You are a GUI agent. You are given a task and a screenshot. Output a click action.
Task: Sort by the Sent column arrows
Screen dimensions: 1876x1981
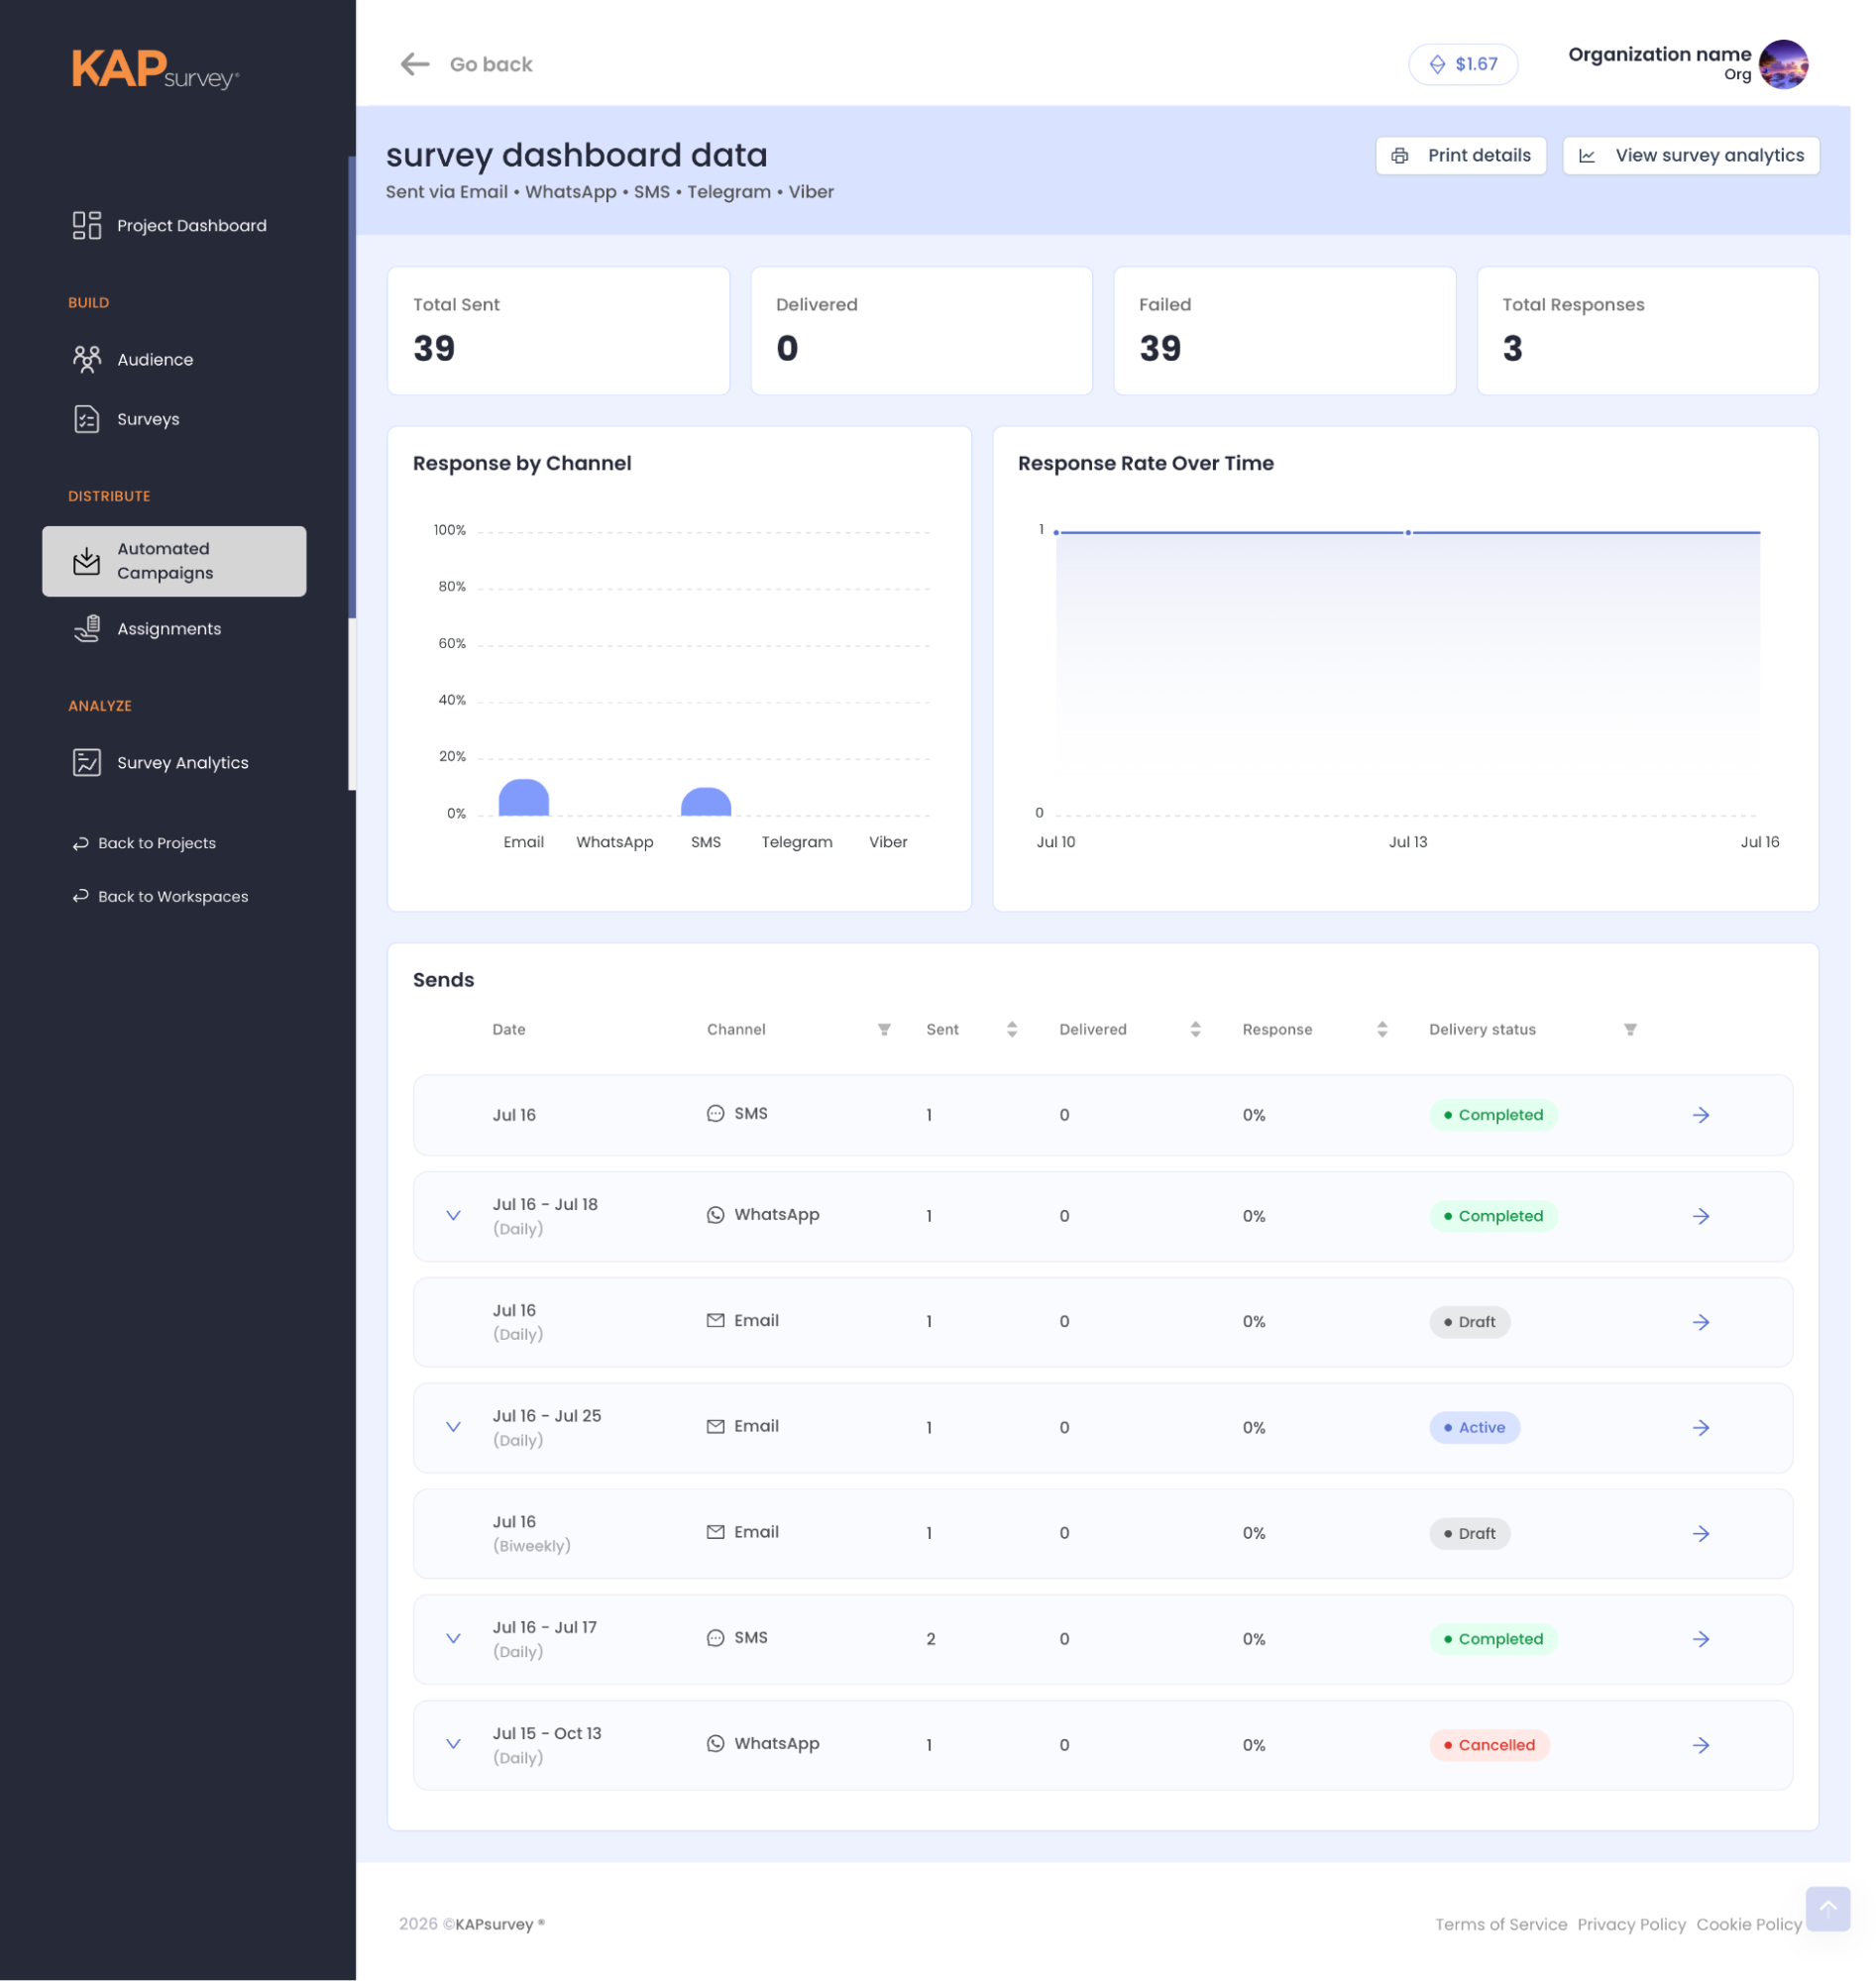(1012, 1030)
